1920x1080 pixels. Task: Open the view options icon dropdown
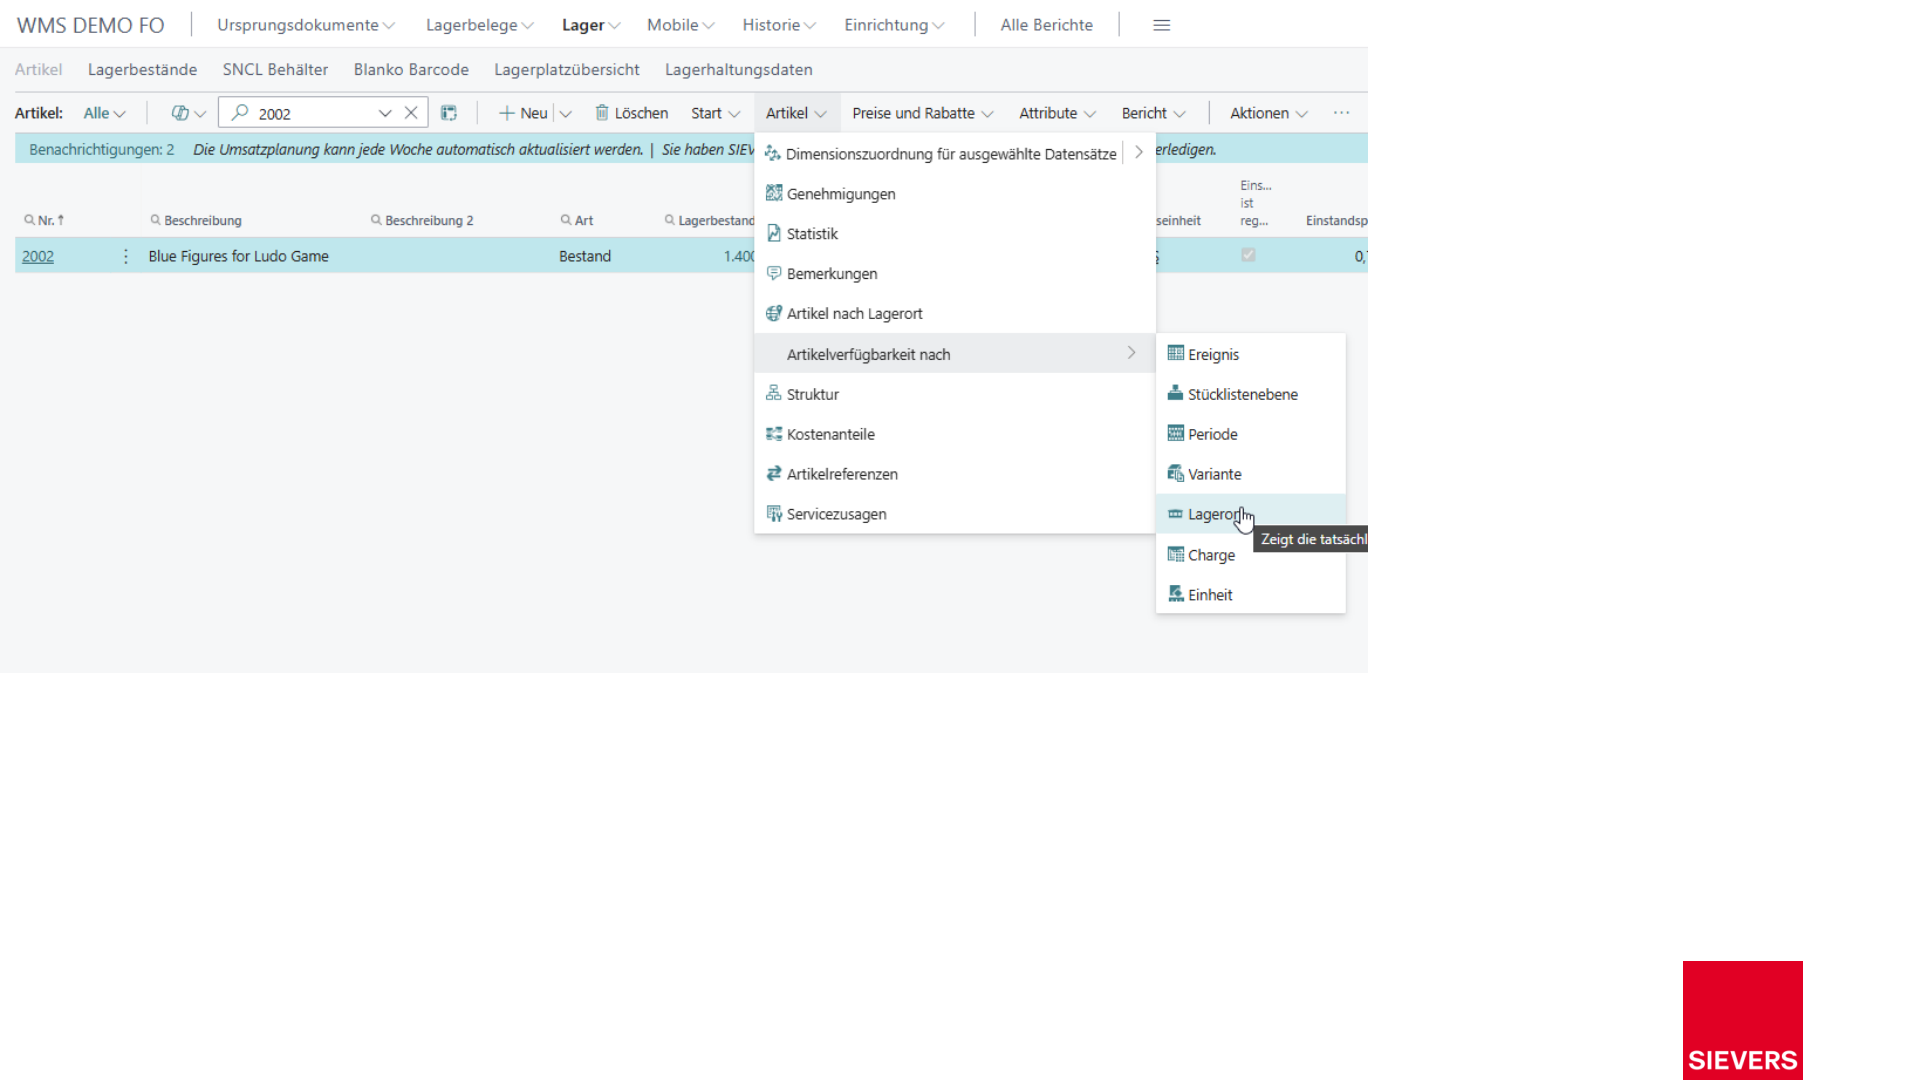tap(188, 113)
